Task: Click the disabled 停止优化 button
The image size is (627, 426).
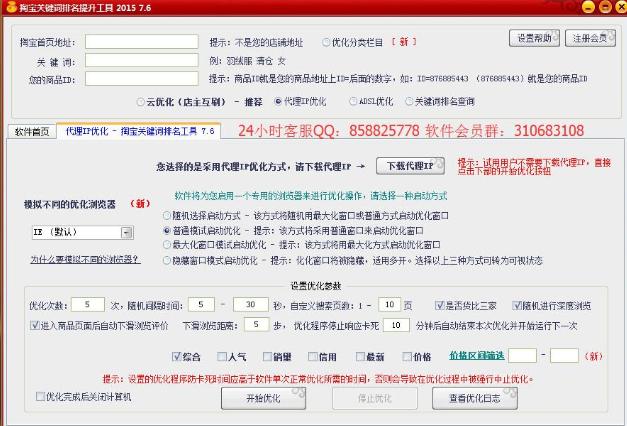Action: [375, 398]
